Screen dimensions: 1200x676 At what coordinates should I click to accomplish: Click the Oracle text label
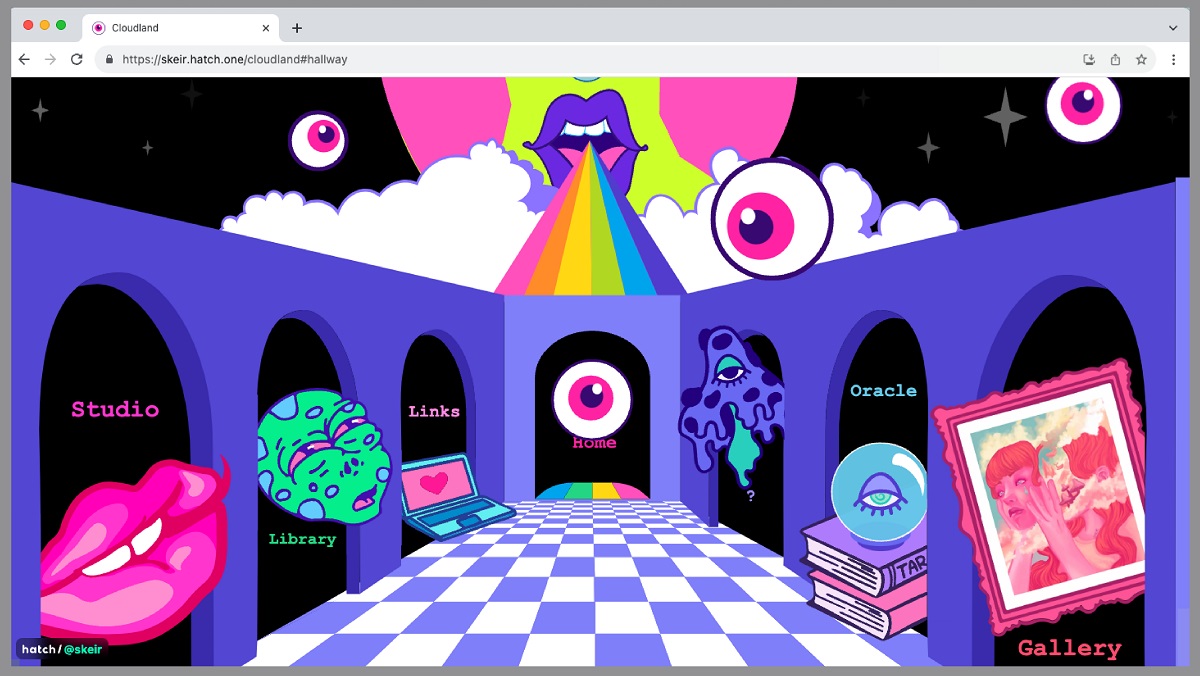(x=883, y=390)
